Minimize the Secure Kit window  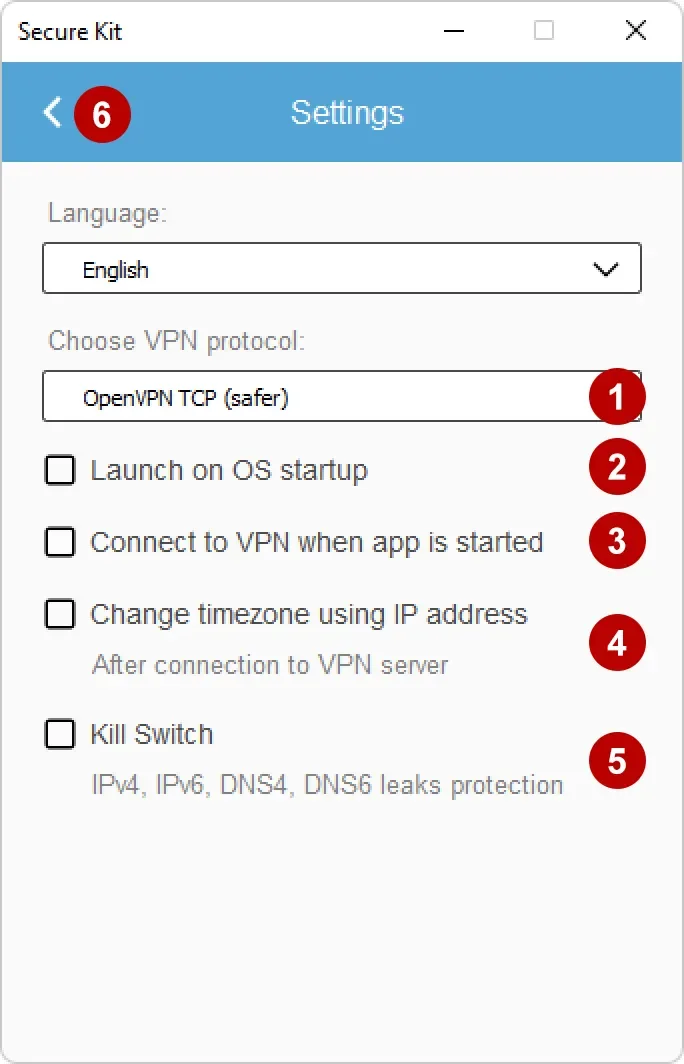(454, 31)
